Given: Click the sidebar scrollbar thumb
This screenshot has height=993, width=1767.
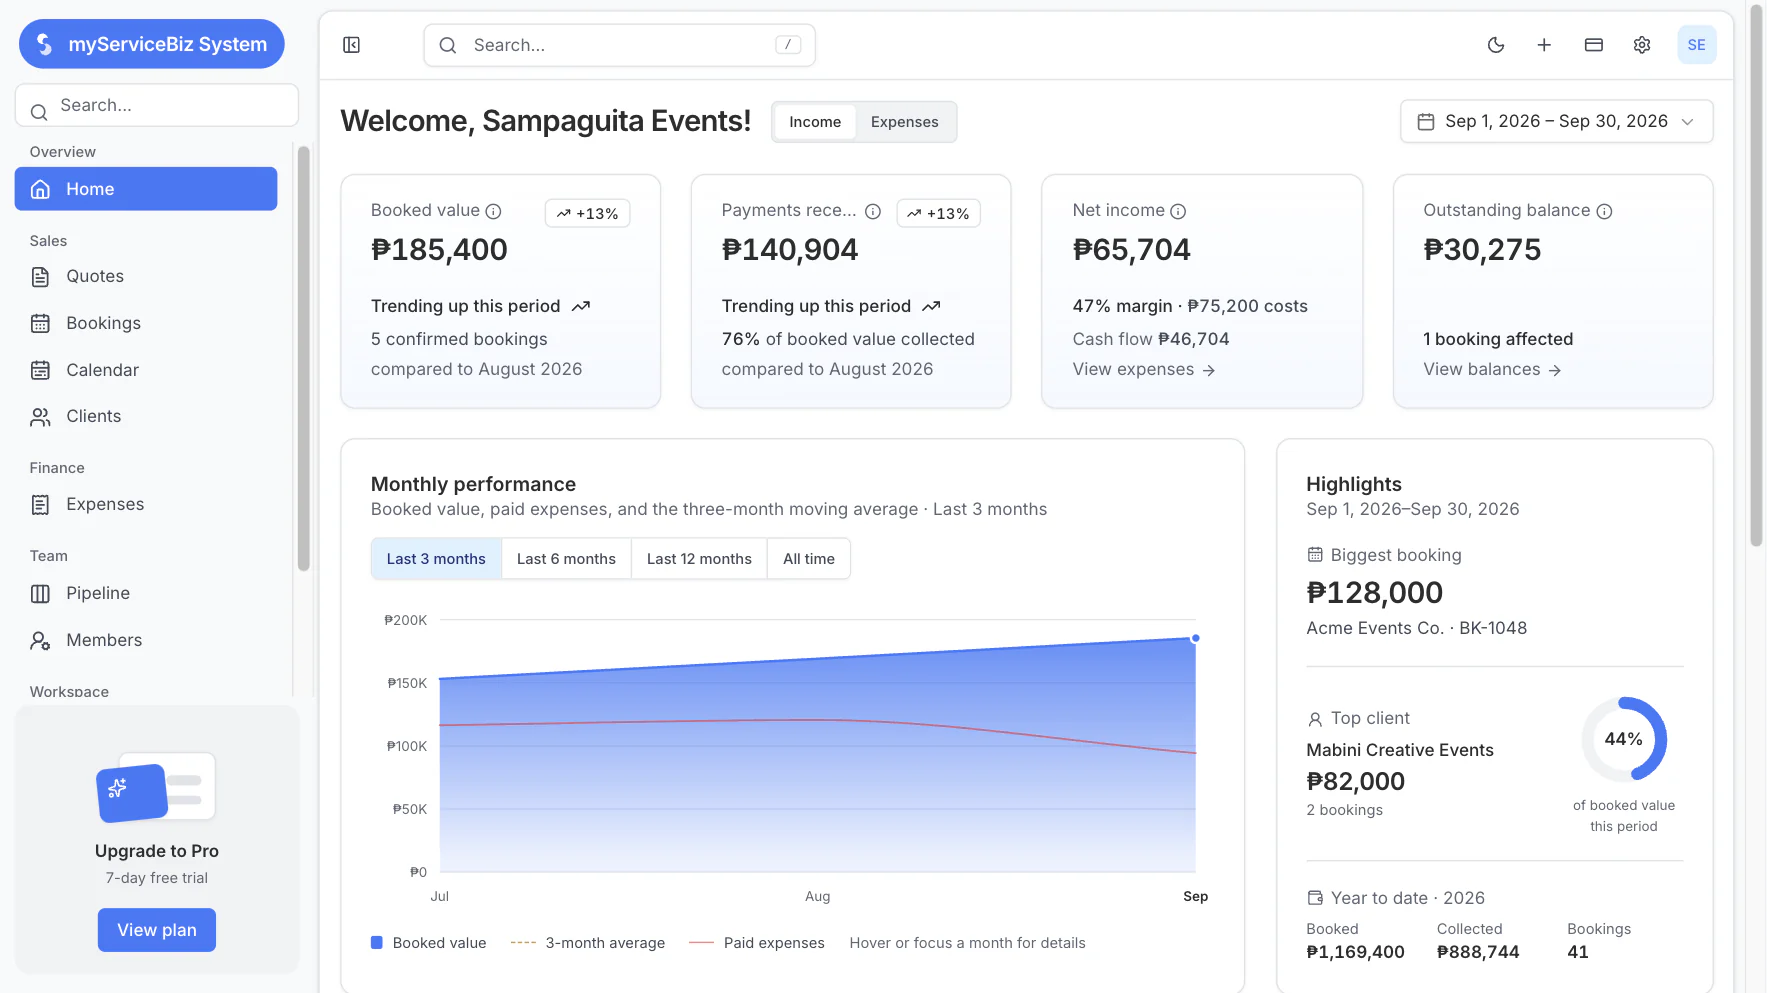Looking at the screenshot, I should point(304,358).
